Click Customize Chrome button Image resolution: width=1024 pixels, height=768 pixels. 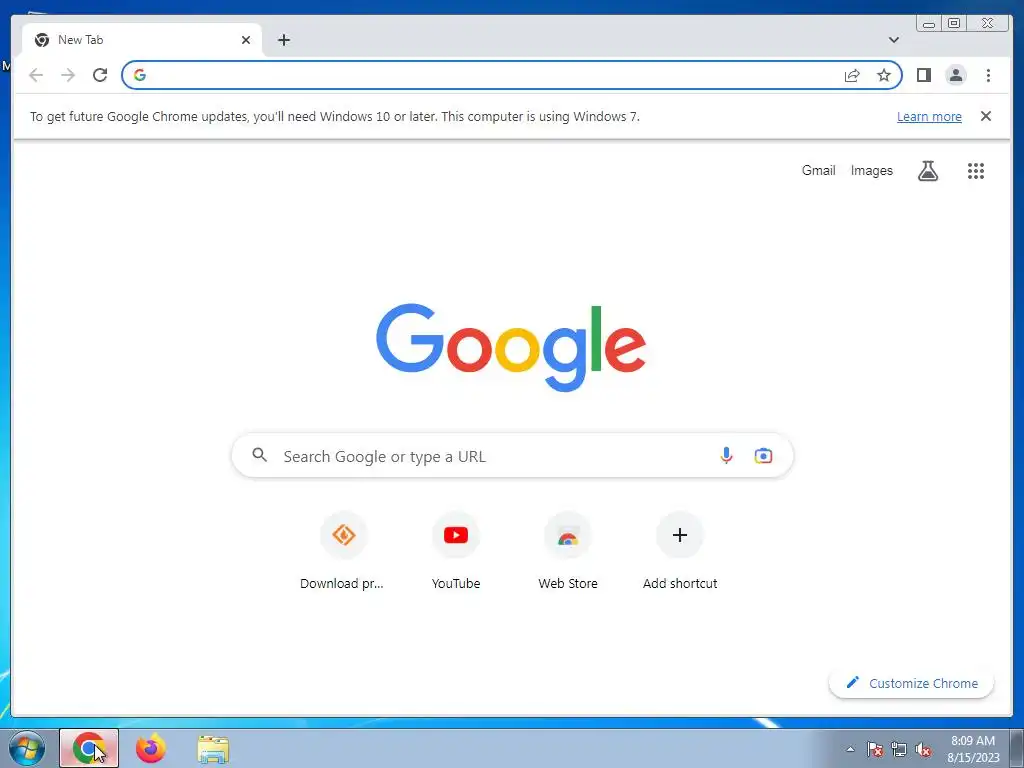tap(911, 683)
